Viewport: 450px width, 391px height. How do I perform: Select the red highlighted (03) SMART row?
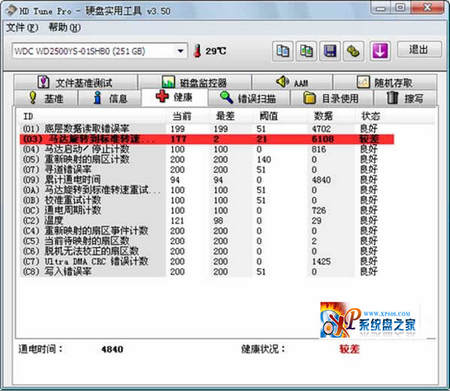pyautogui.click(x=207, y=139)
